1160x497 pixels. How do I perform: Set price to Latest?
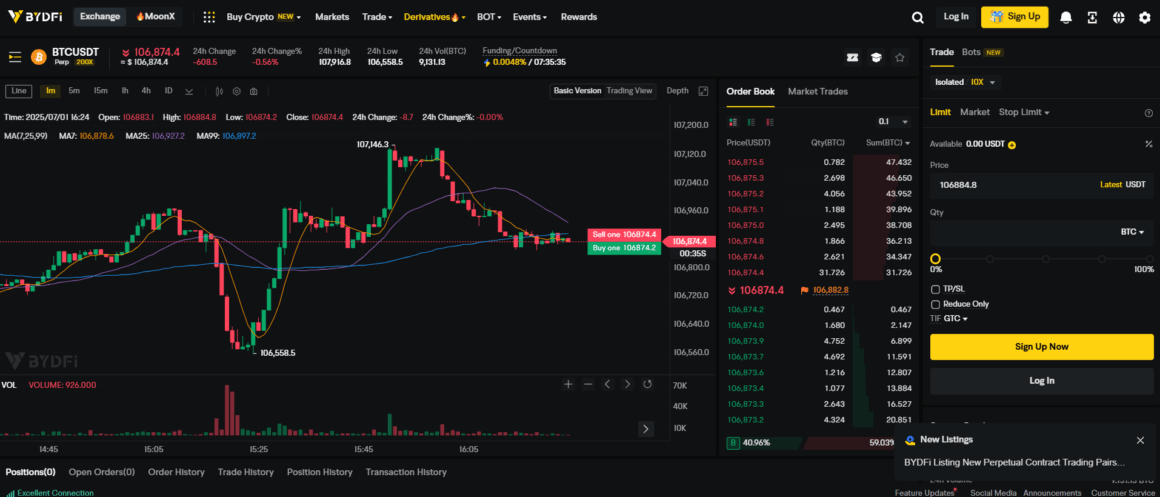click(x=1110, y=185)
